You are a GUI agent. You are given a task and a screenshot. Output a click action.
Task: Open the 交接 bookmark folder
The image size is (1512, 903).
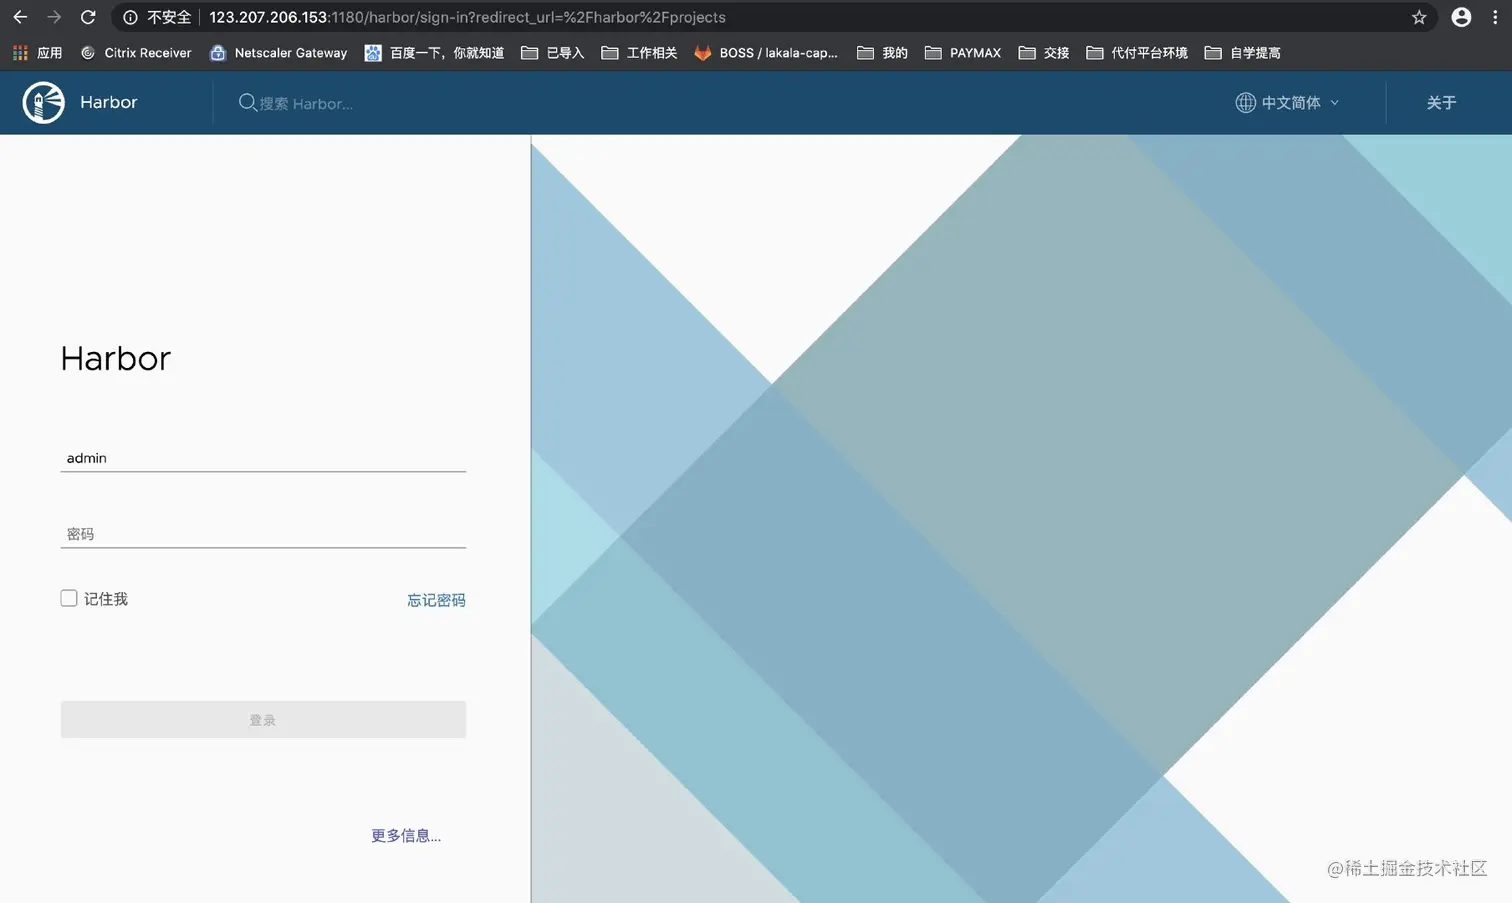point(1044,53)
